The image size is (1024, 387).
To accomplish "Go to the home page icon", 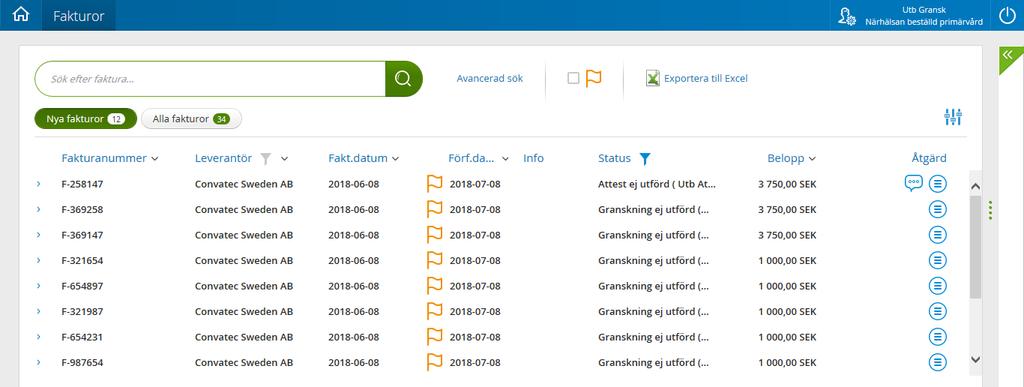I will pyautogui.click(x=21, y=15).
